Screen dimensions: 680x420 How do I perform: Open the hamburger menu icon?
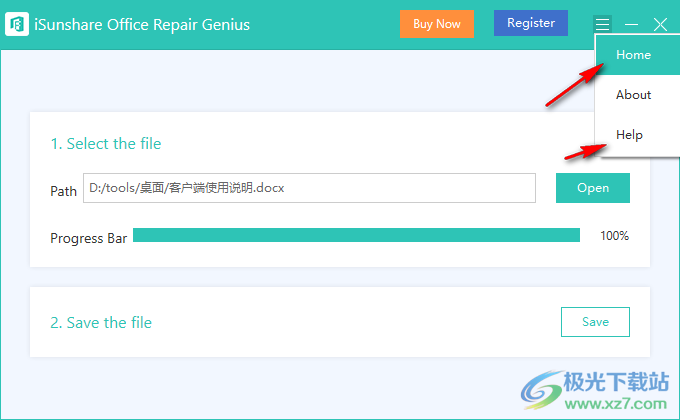[x=602, y=24]
